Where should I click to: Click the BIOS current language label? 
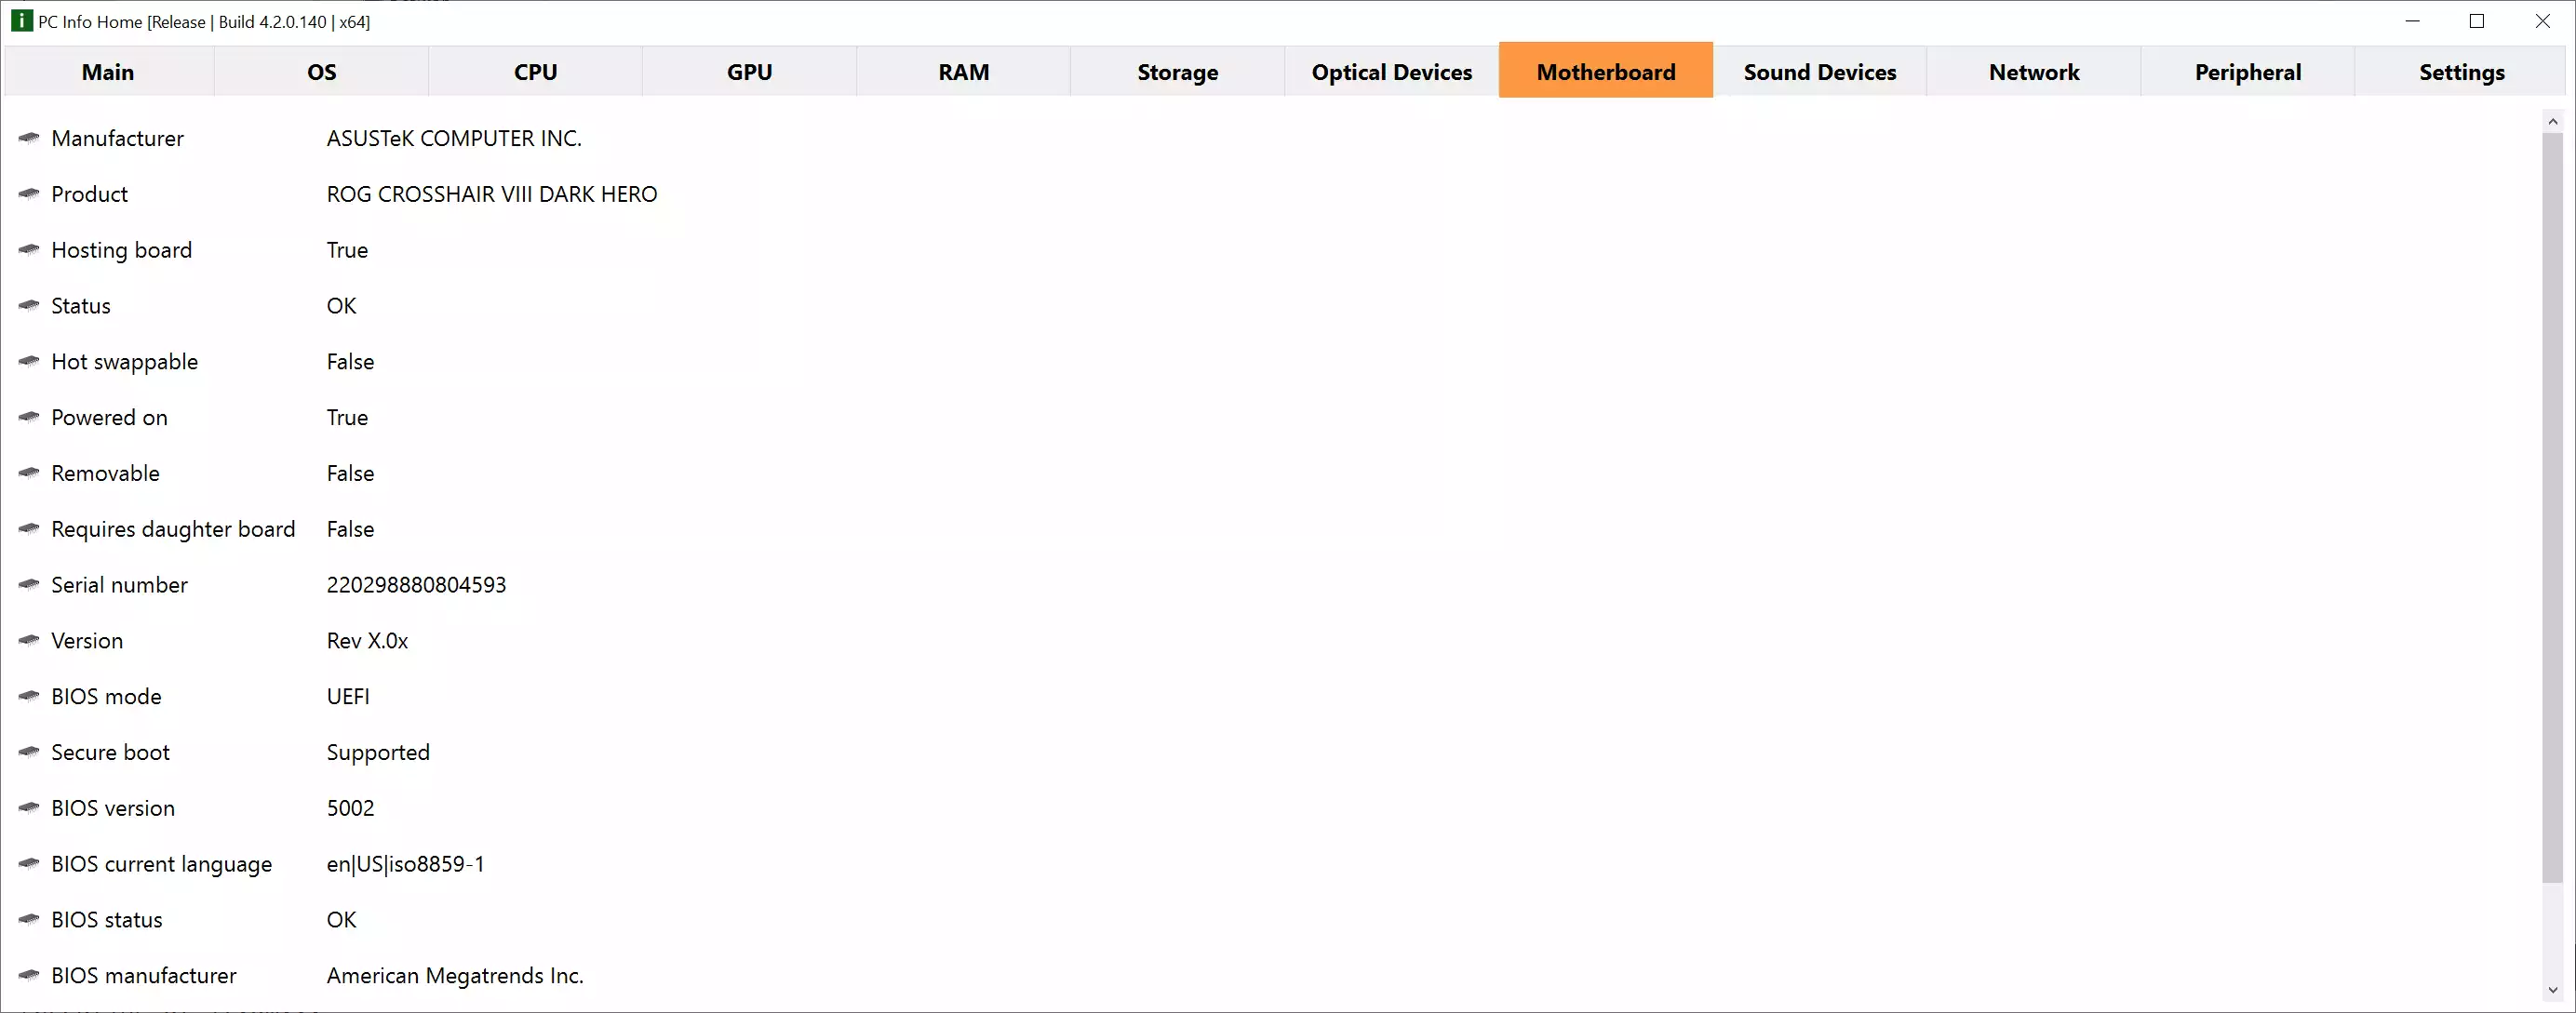point(161,864)
